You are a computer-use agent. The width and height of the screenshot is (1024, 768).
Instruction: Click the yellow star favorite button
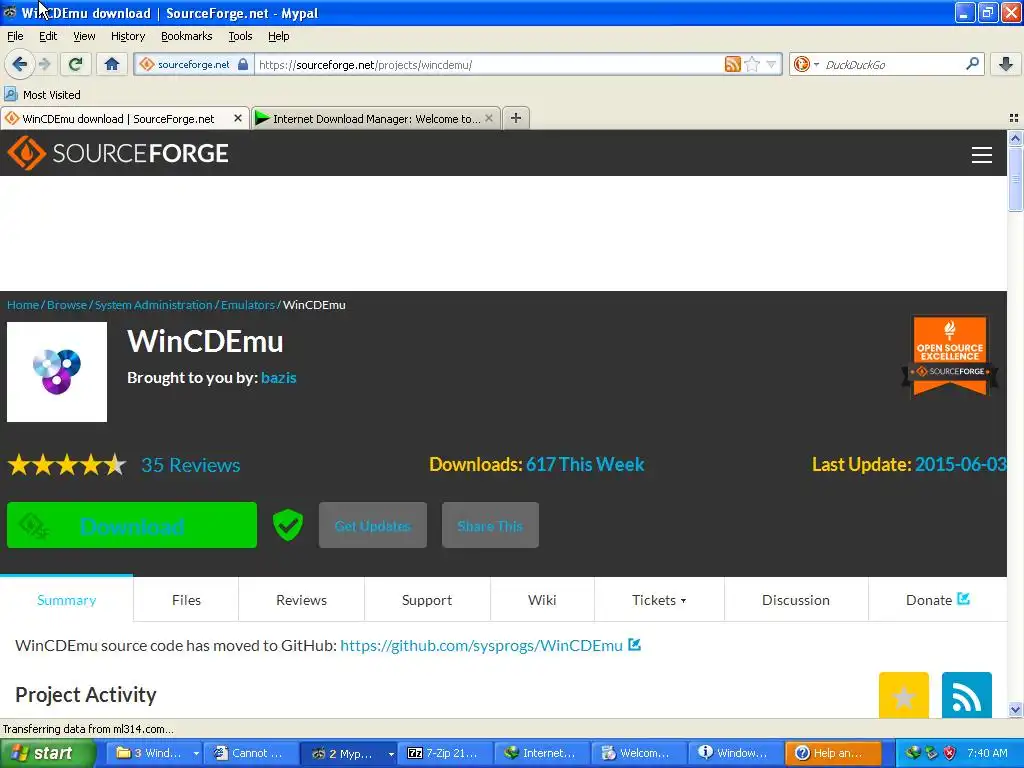pos(903,696)
